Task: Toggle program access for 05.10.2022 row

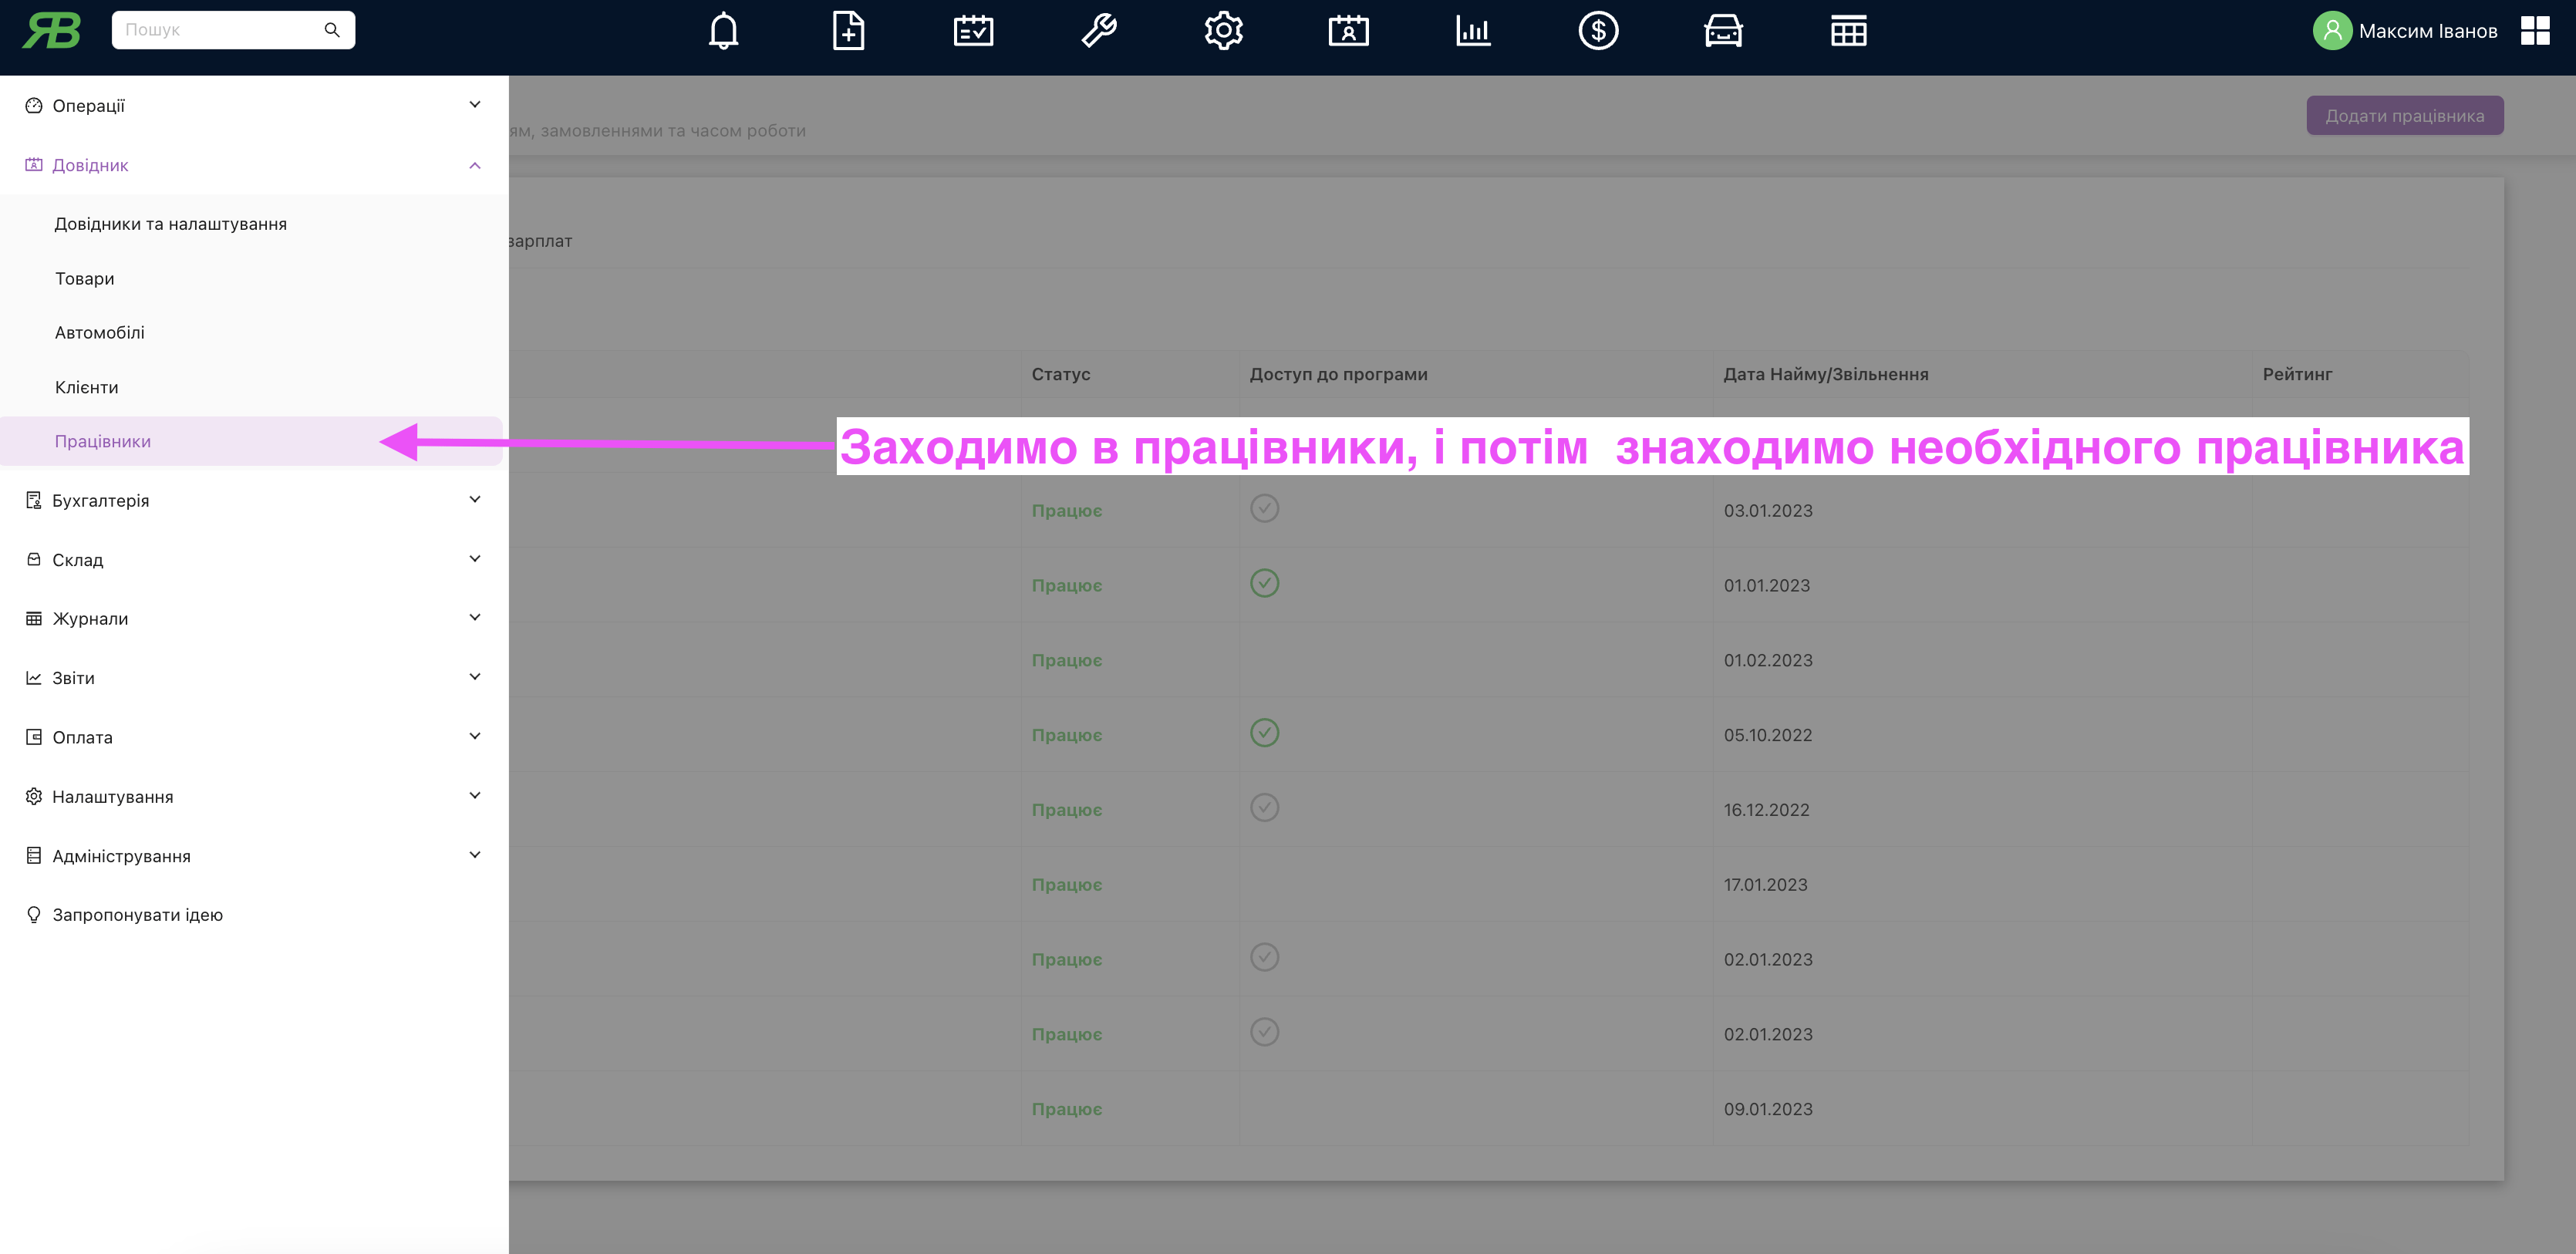Action: click(1264, 733)
